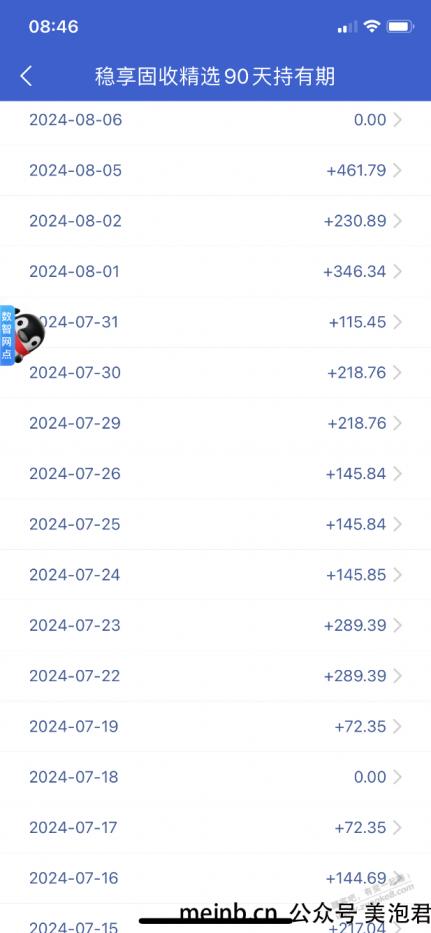Select the 2024-07-29 date row

216,423
